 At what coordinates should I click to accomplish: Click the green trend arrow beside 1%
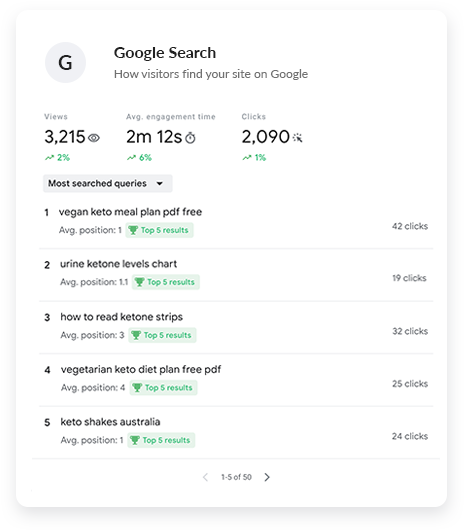tap(247, 158)
